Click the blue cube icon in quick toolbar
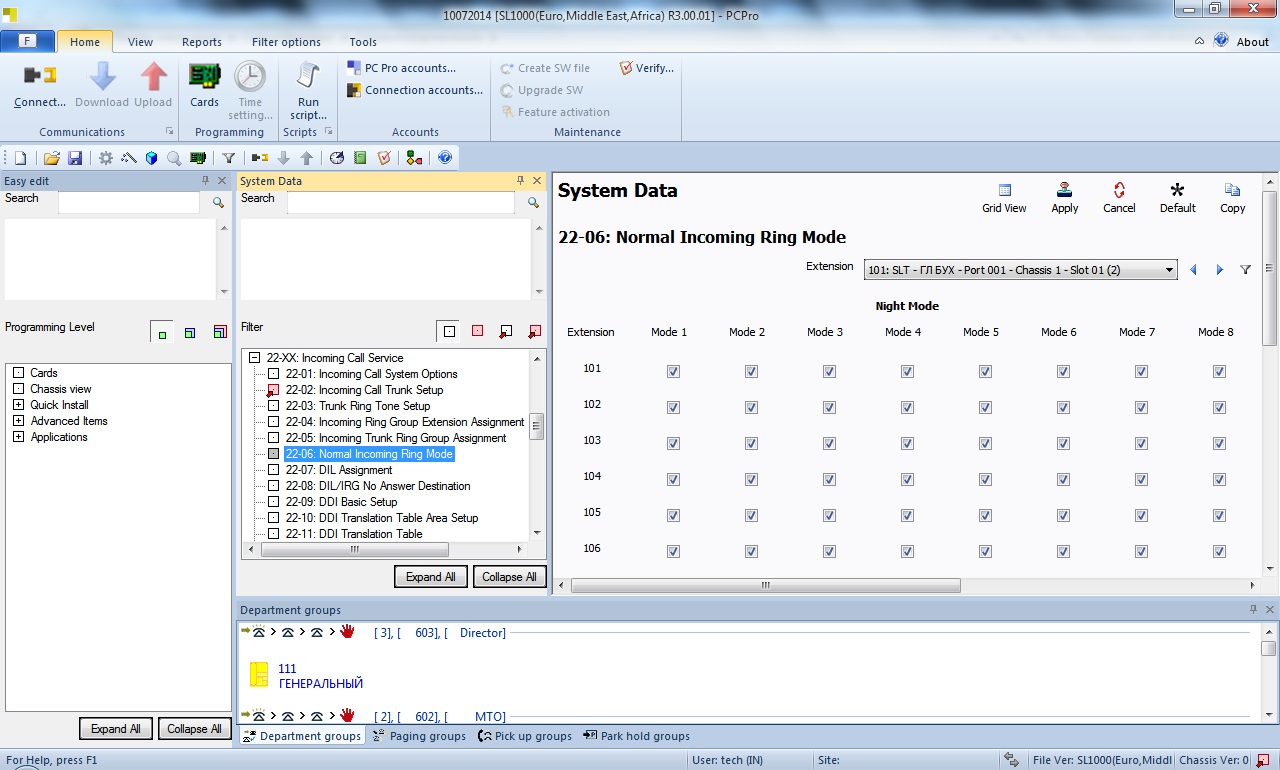 coord(152,158)
